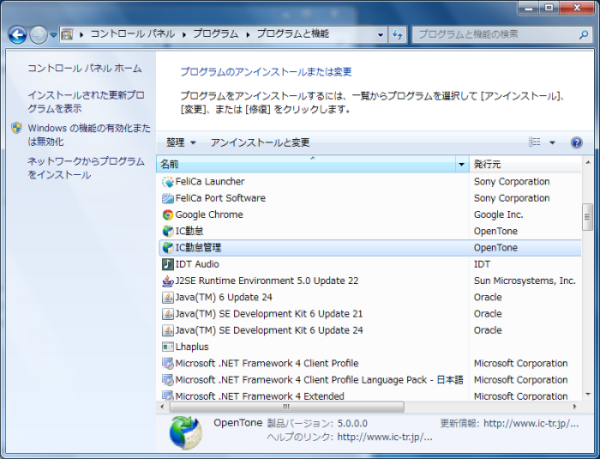Minimize the Programs and Features window

pos(528,7)
